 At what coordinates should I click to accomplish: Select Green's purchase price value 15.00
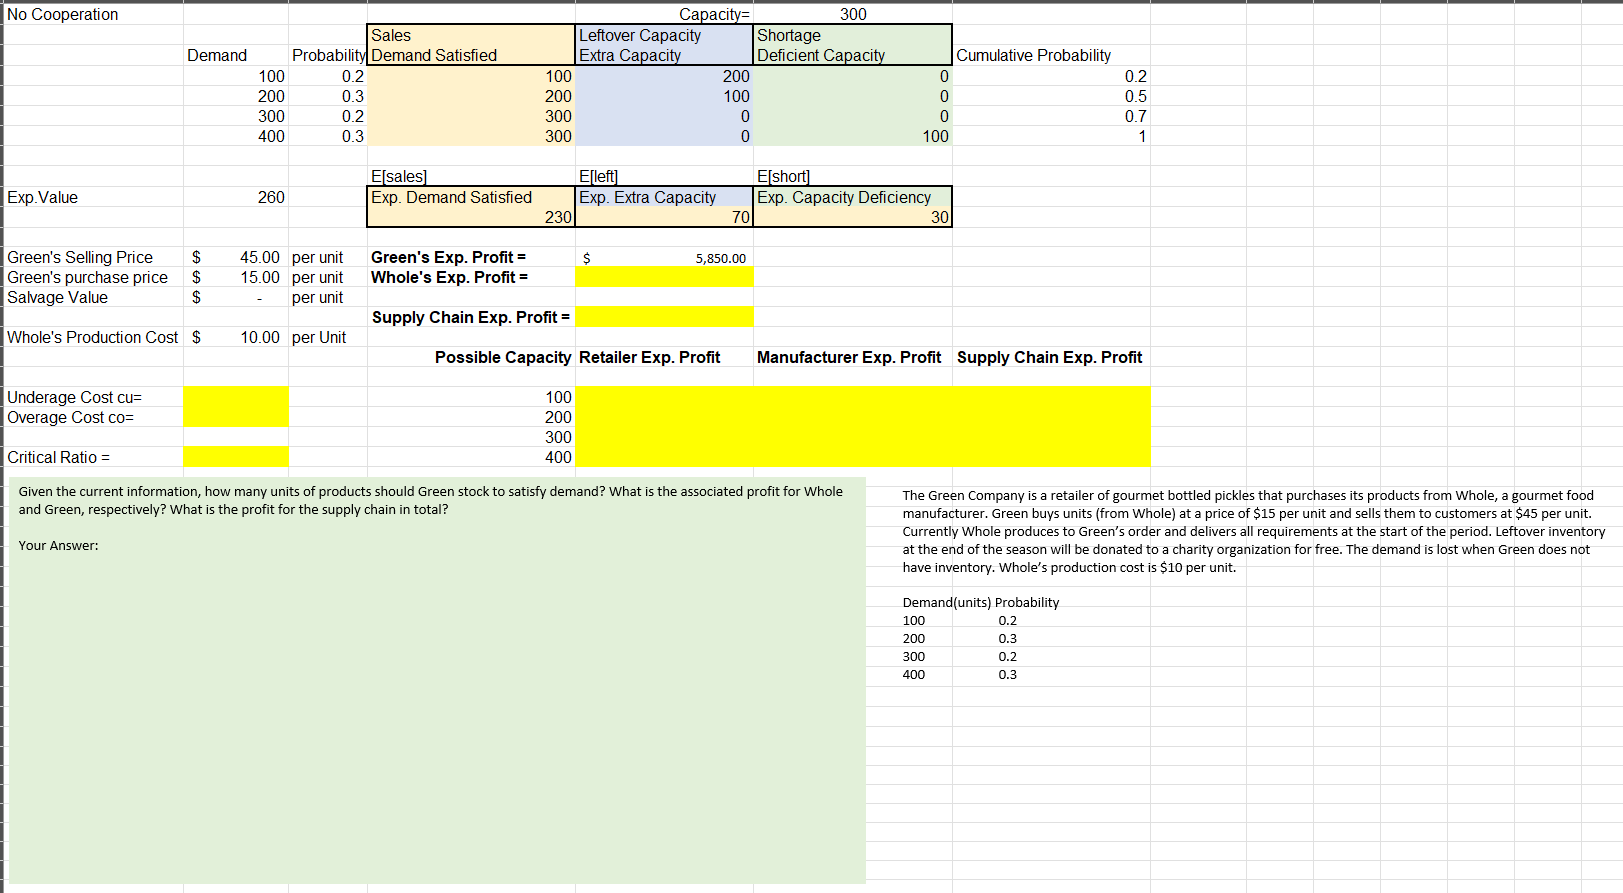pyautogui.click(x=236, y=277)
